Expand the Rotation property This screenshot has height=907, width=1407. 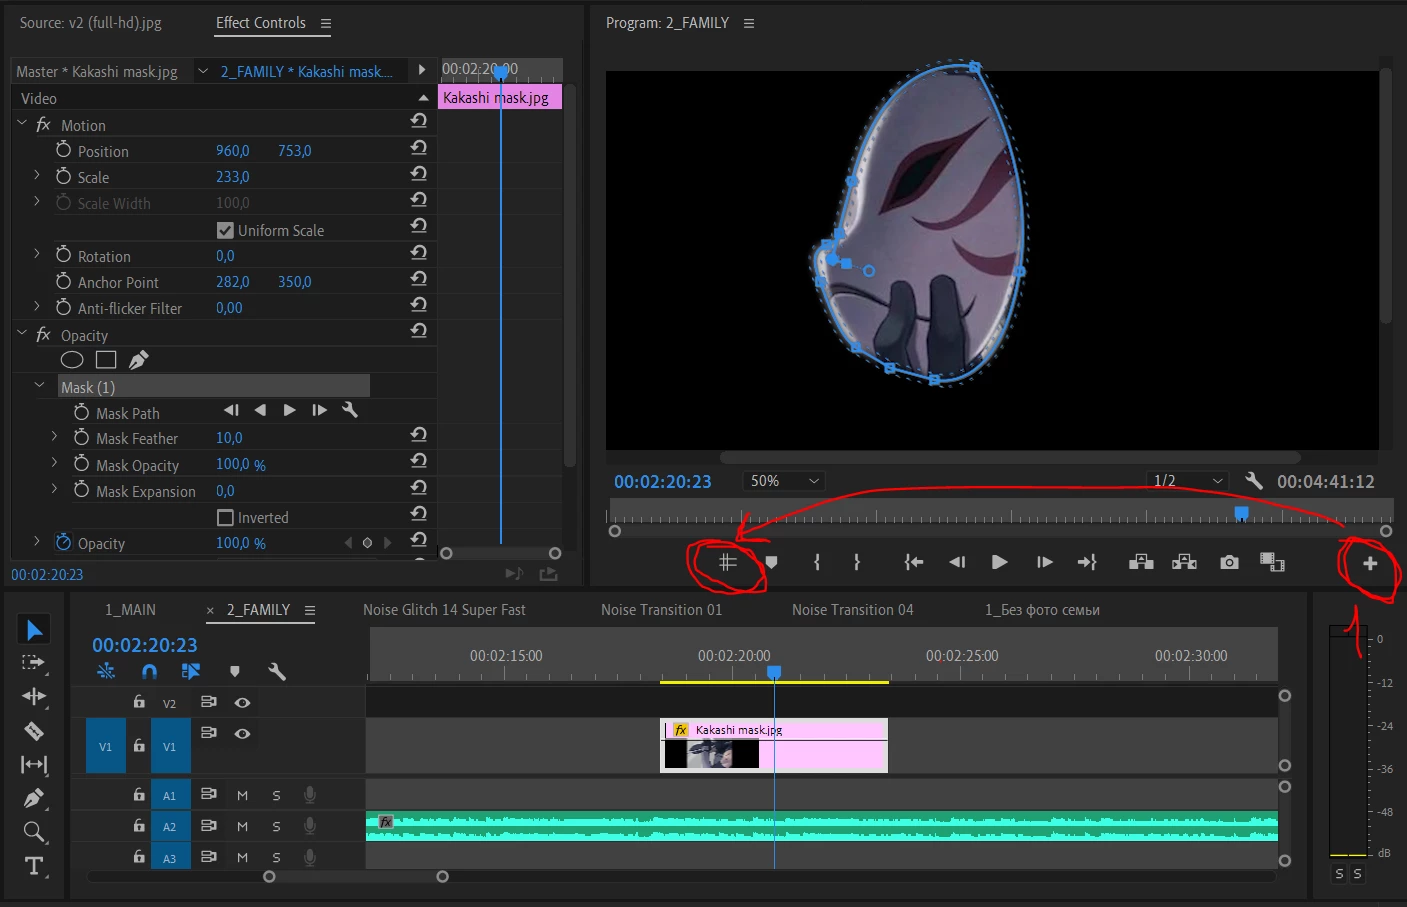pos(37,254)
